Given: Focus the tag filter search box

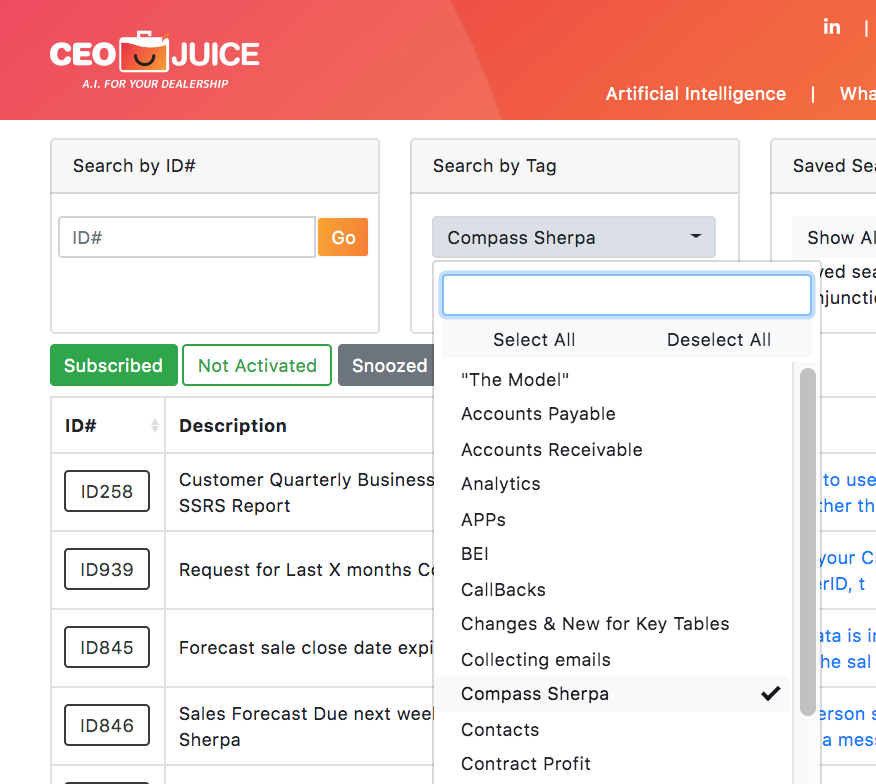Looking at the screenshot, I should [627, 295].
